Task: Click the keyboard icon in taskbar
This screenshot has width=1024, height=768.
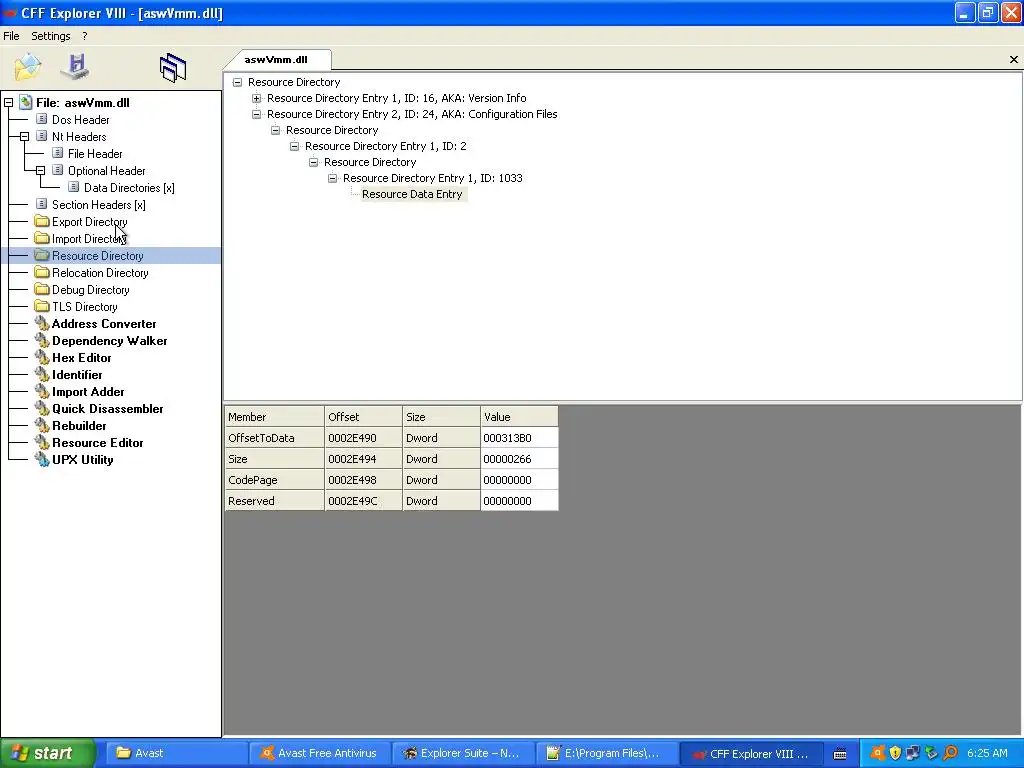Action: coord(840,754)
